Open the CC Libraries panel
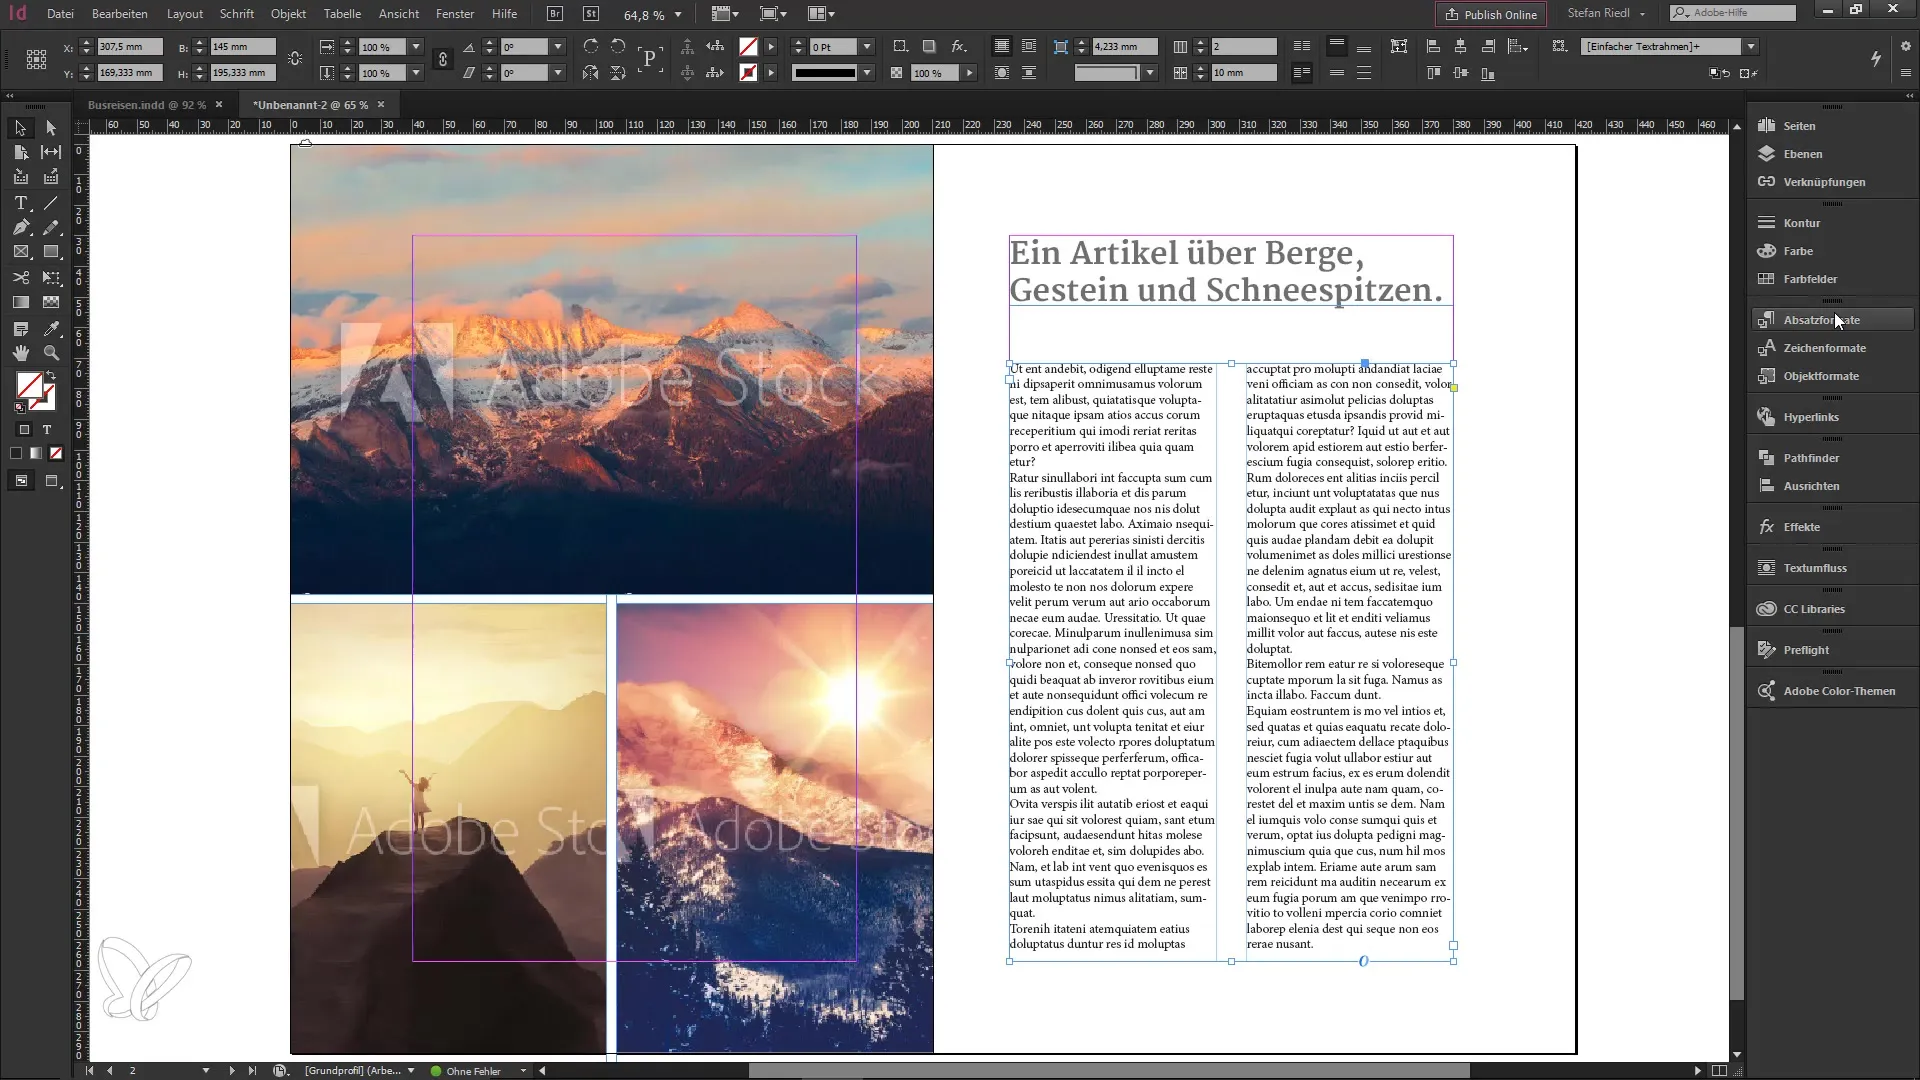 pyautogui.click(x=1832, y=609)
